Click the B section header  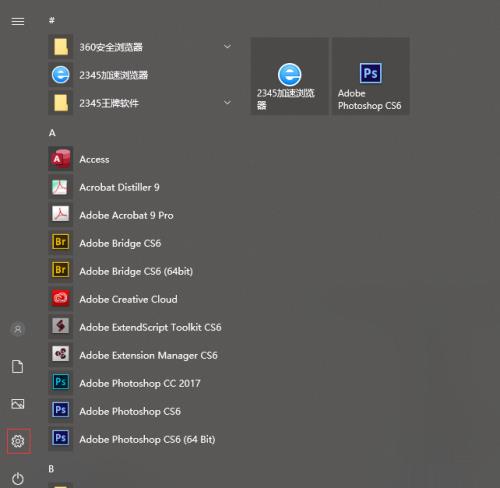tap(51, 469)
